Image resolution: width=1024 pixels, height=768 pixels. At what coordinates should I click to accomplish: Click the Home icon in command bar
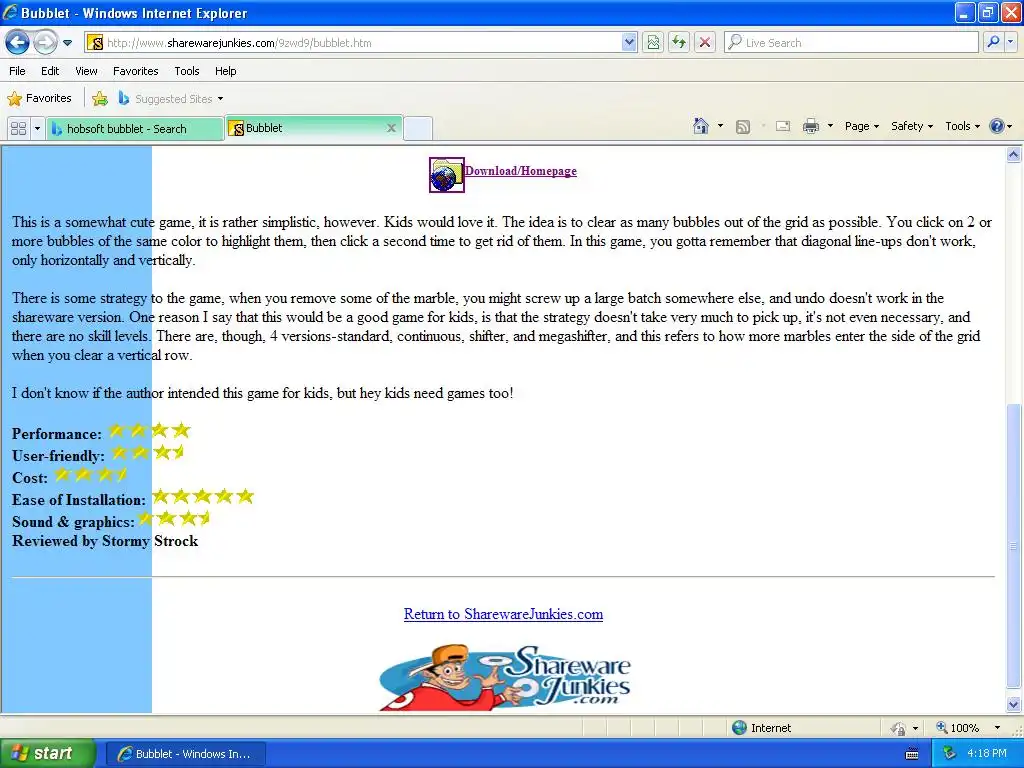[701, 126]
